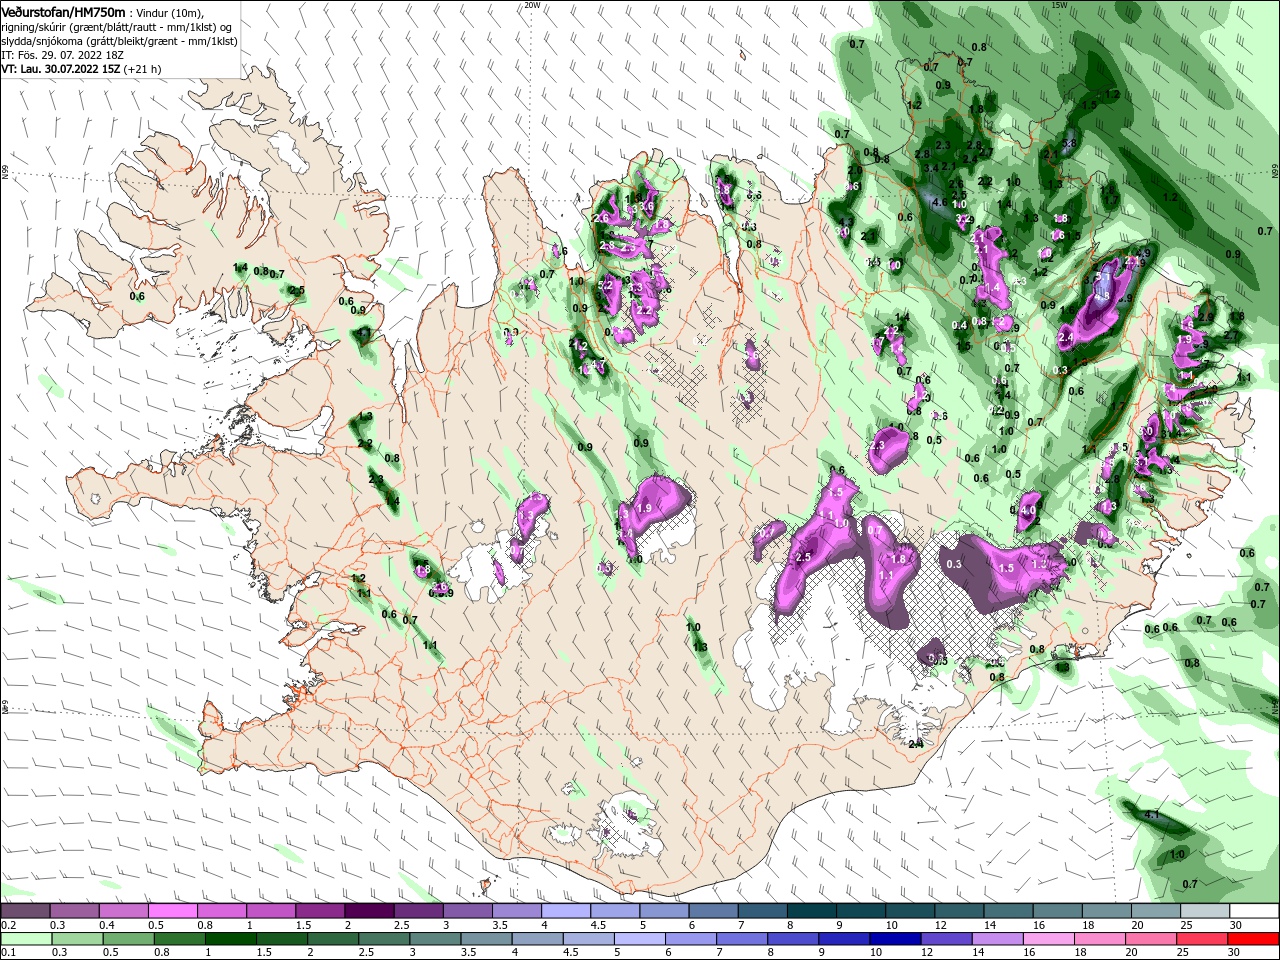
Task: Pick the lavender snow swatch between 4 and 4.5
Action: point(566,911)
